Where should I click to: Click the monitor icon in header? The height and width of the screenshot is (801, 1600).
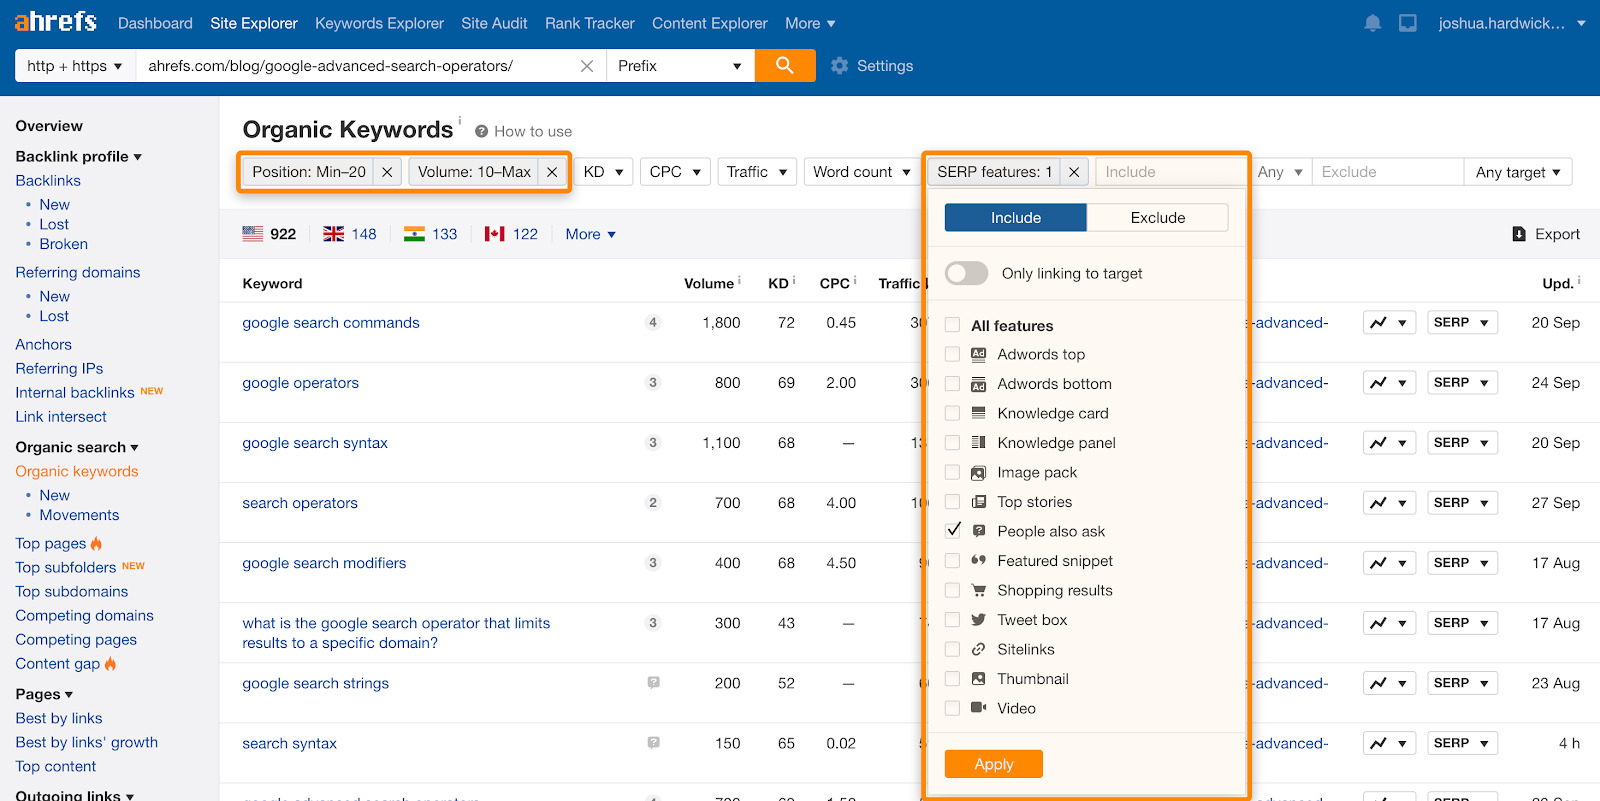coord(1408,23)
